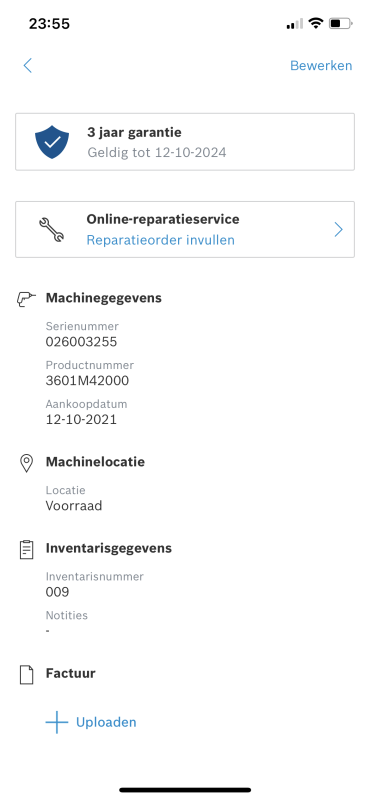The height and width of the screenshot is (800, 370).
Task: Tap the Wi-Fi status bar icon
Action: (316, 23)
